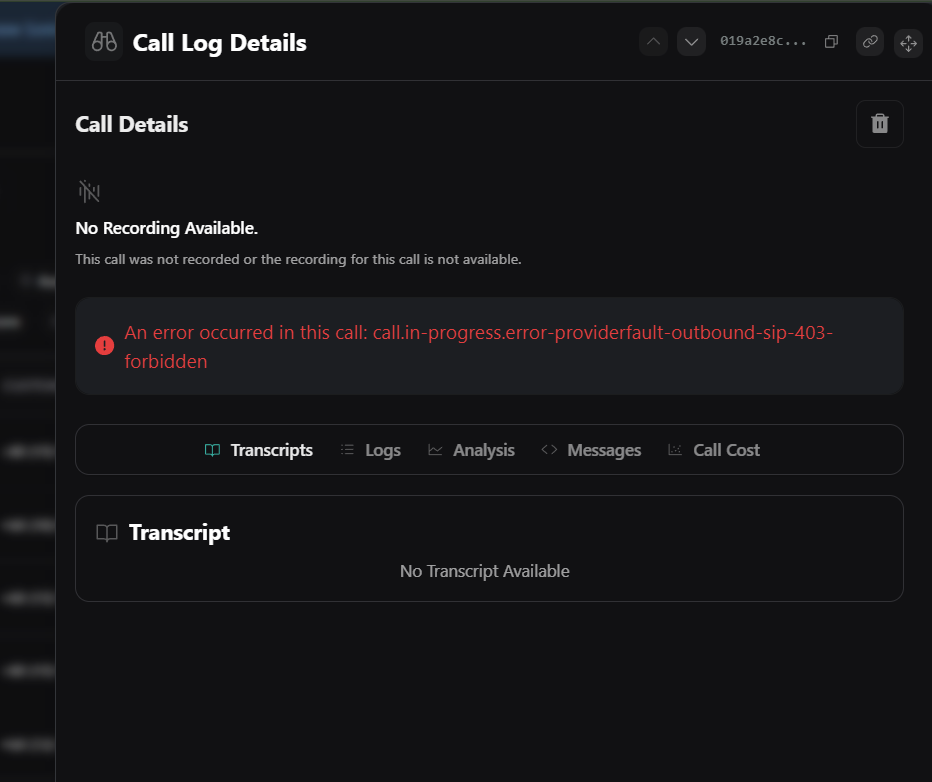This screenshot has width=932, height=782.
Task: Click the graph icon beside Call Cost
Action: pyautogui.click(x=675, y=450)
